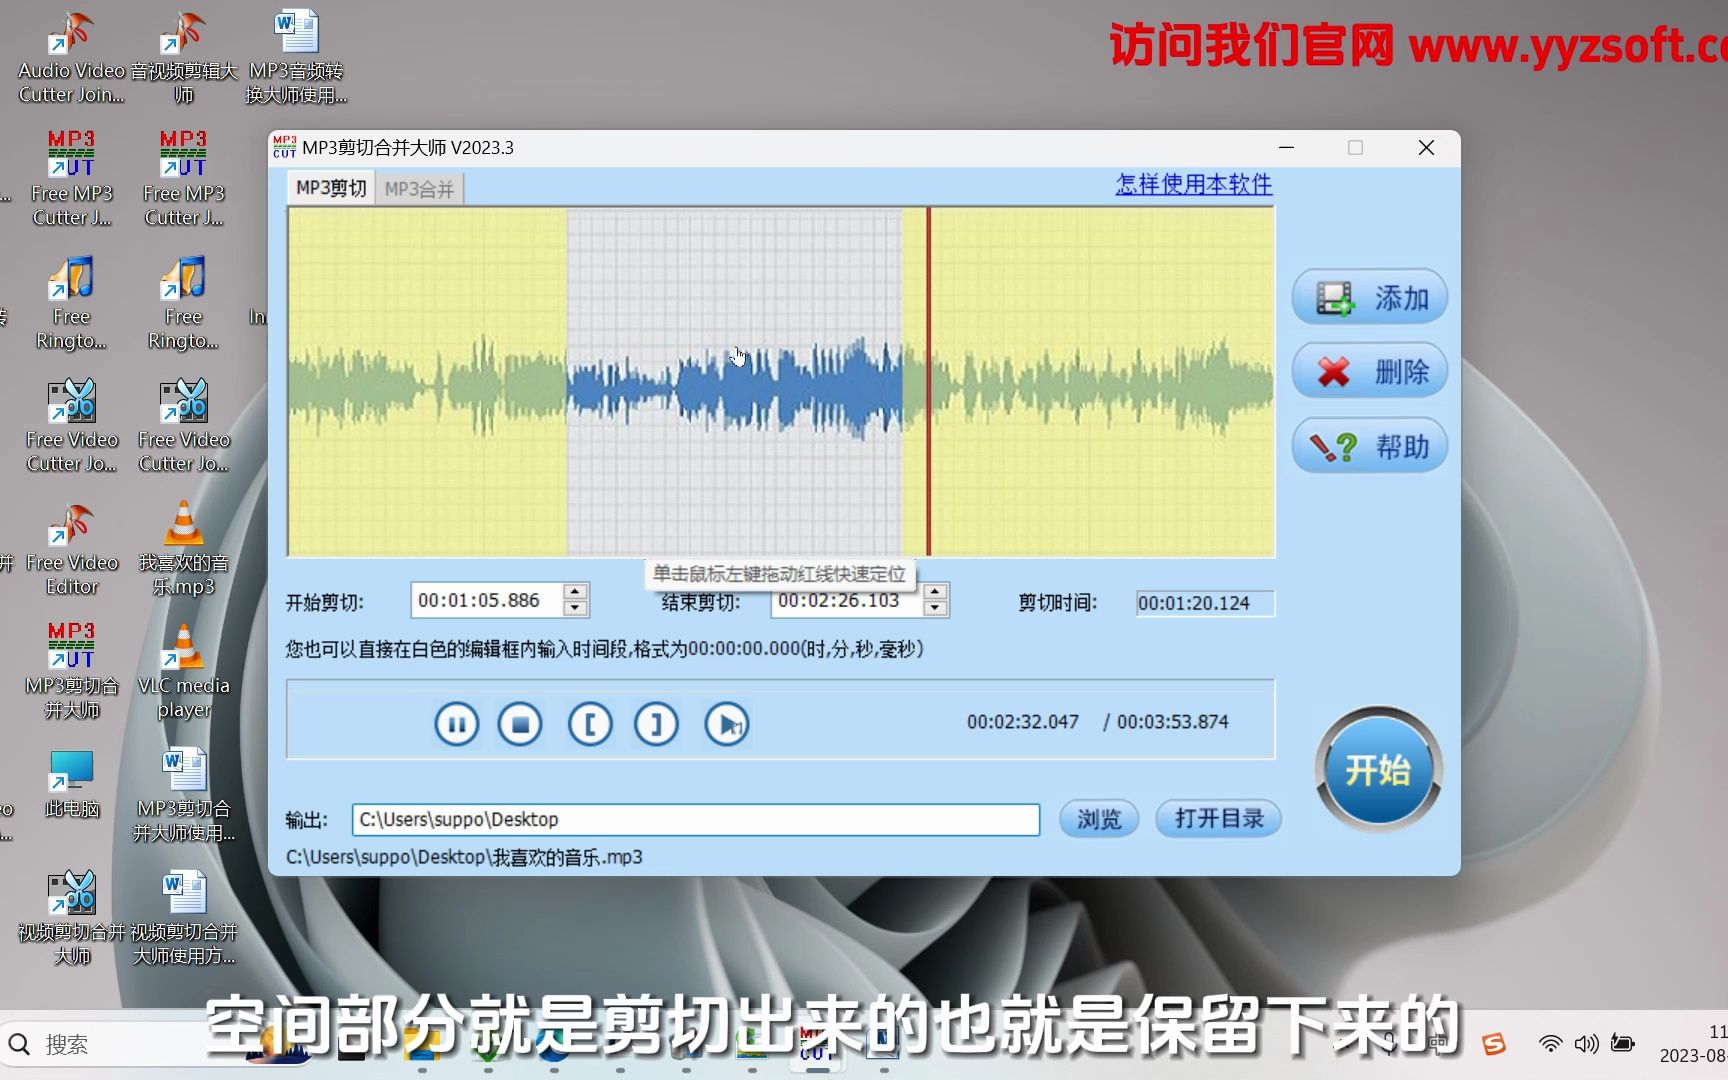Open the battery tray icon
This screenshot has height=1080, width=1728.
[x=1622, y=1044]
